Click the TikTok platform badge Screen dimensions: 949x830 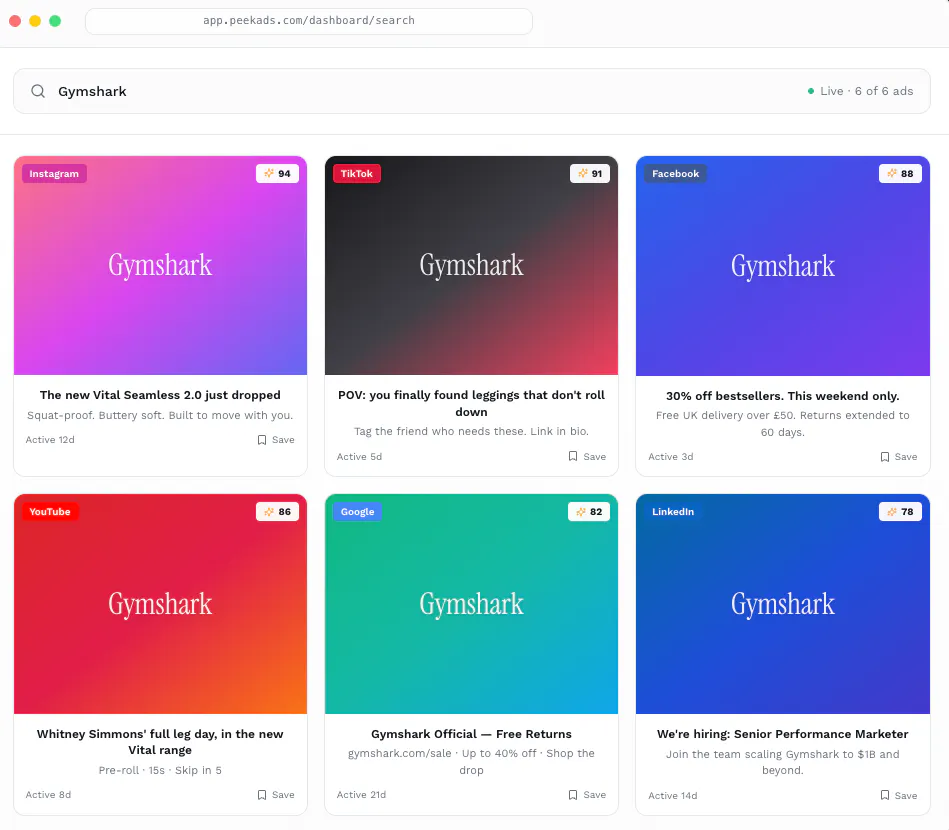click(356, 173)
